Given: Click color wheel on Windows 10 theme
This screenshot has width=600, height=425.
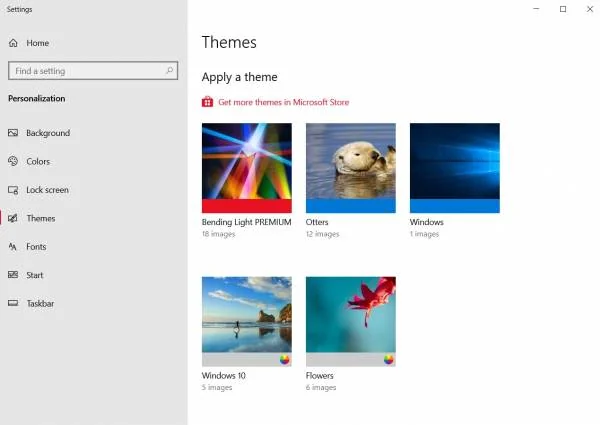Looking at the screenshot, I should [284, 359].
